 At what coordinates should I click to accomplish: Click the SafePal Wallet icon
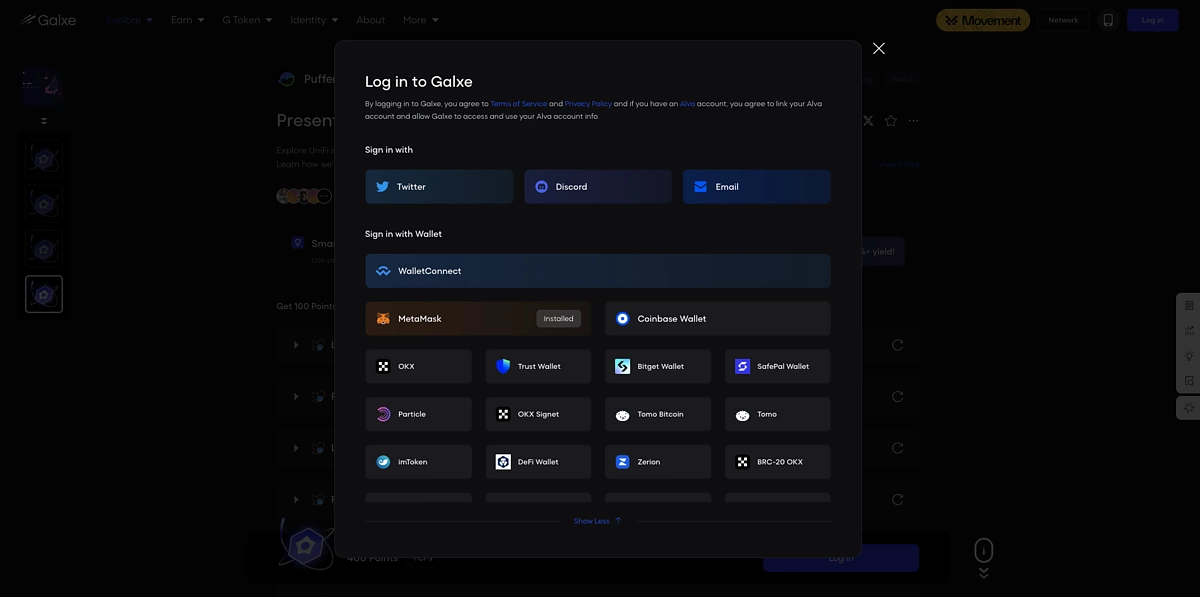[742, 367]
